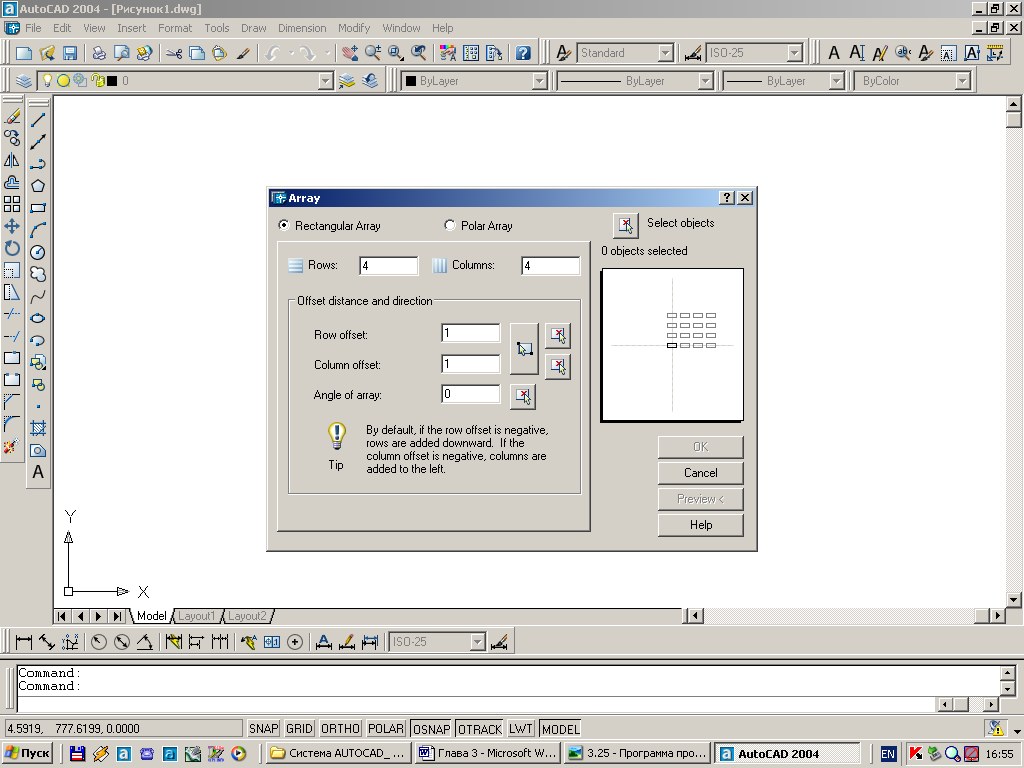
Task: Select the Erase modify tool
Action: click(12, 116)
